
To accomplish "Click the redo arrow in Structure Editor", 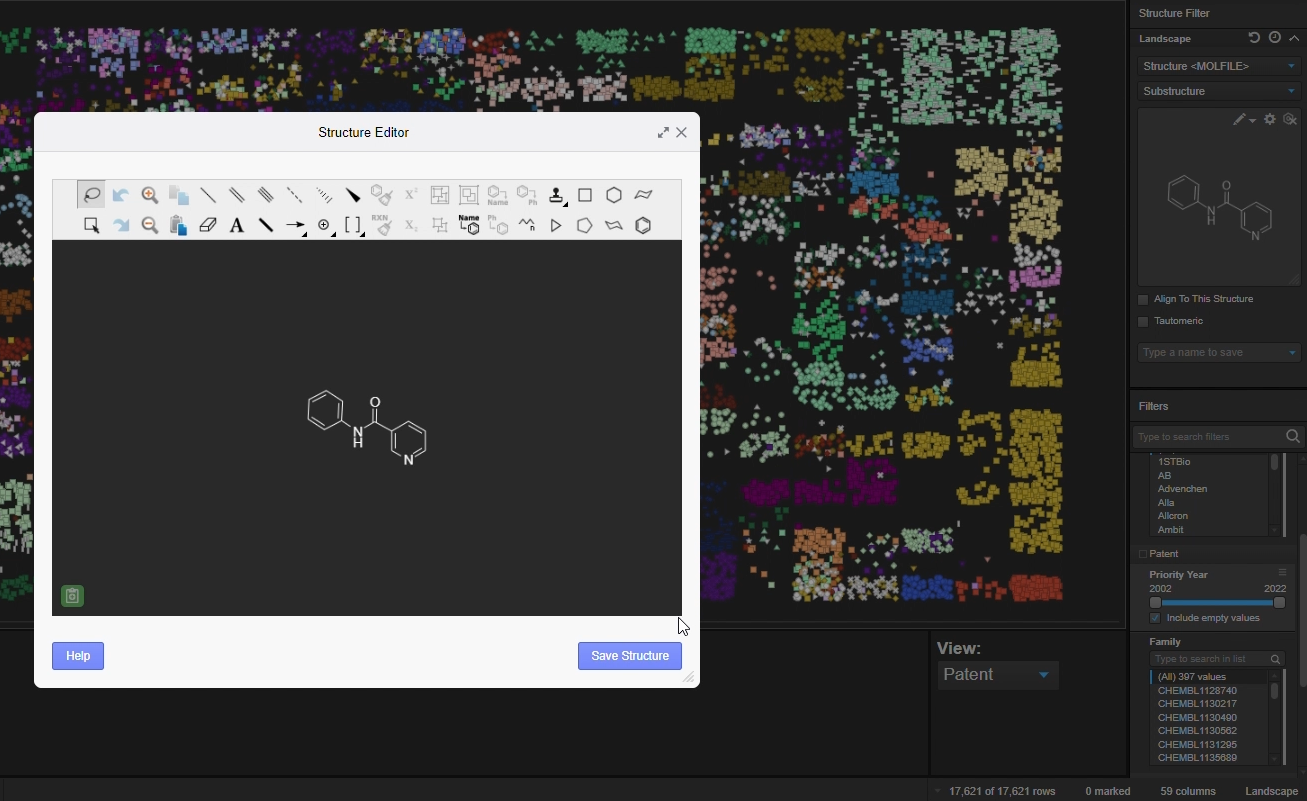I will 121,226.
